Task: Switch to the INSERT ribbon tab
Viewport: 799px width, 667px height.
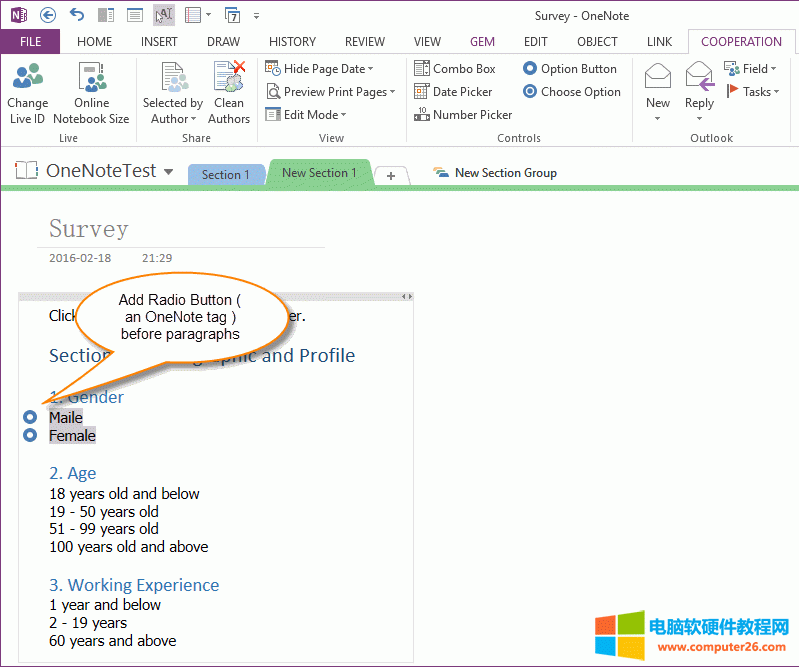Action: [x=159, y=42]
